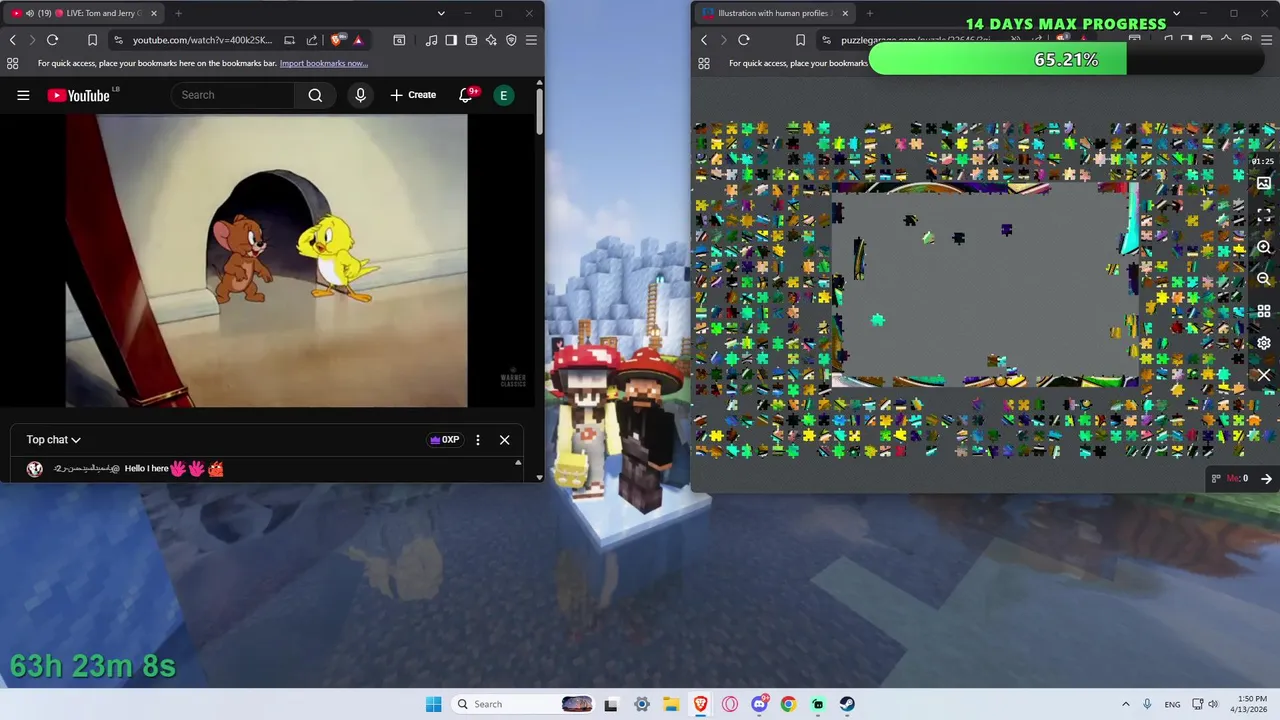Click the YouTube page vertical scrollbar
Screen dimensions: 1280x720
coord(539,112)
